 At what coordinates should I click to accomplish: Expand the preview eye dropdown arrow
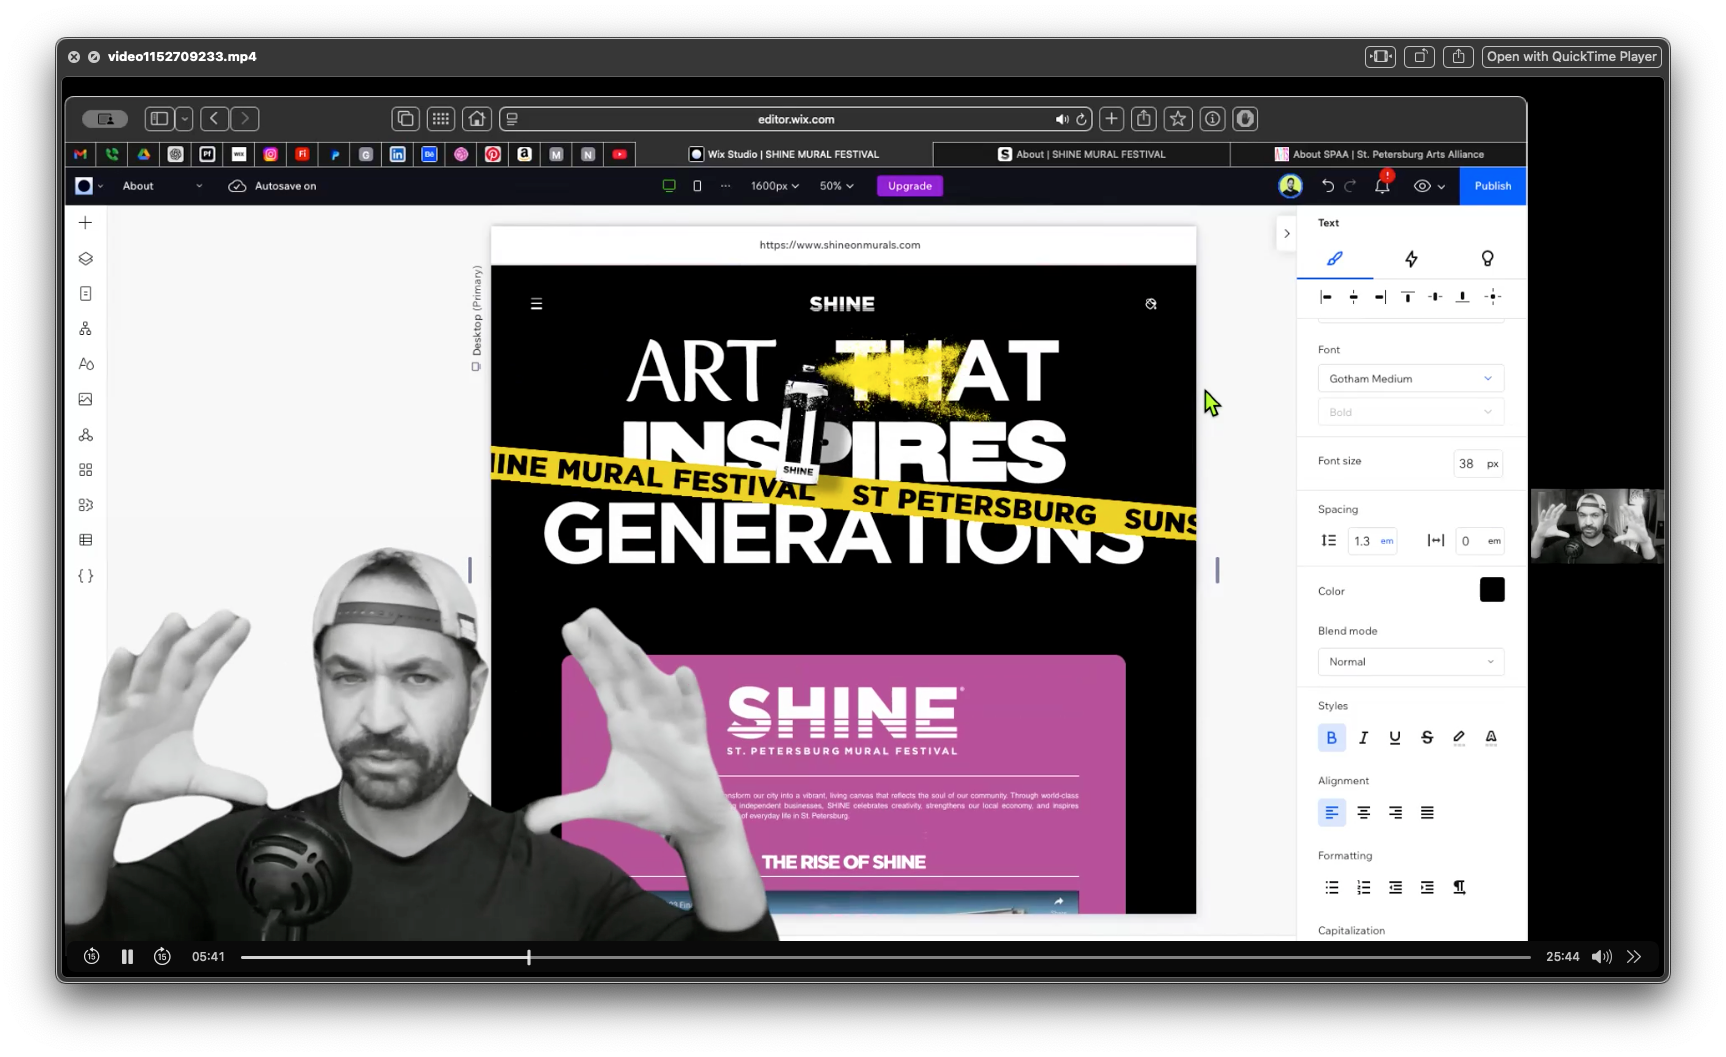[1441, 187]
